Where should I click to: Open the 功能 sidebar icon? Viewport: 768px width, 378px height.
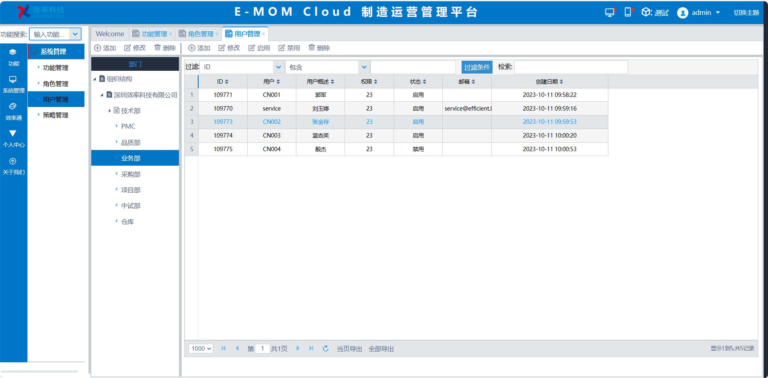tap(13, 52)
